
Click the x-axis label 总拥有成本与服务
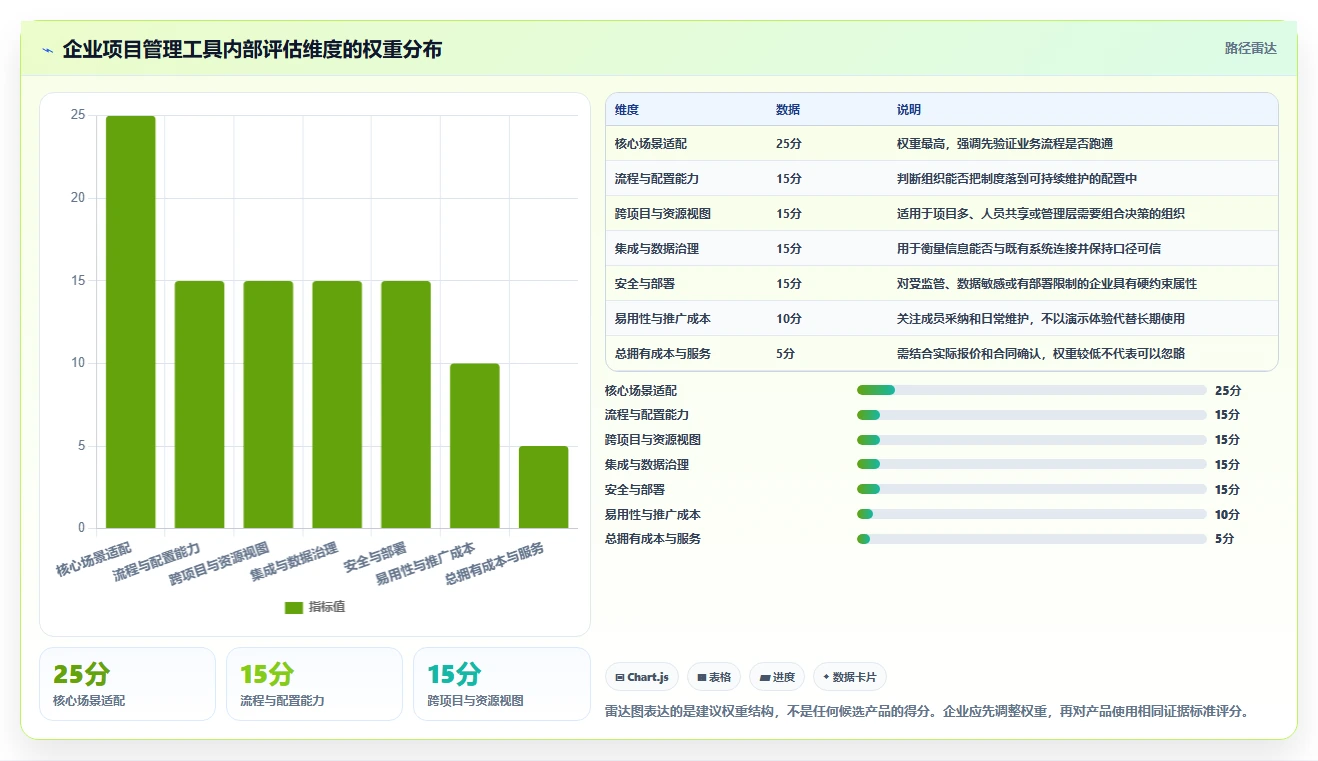point(495,564)
